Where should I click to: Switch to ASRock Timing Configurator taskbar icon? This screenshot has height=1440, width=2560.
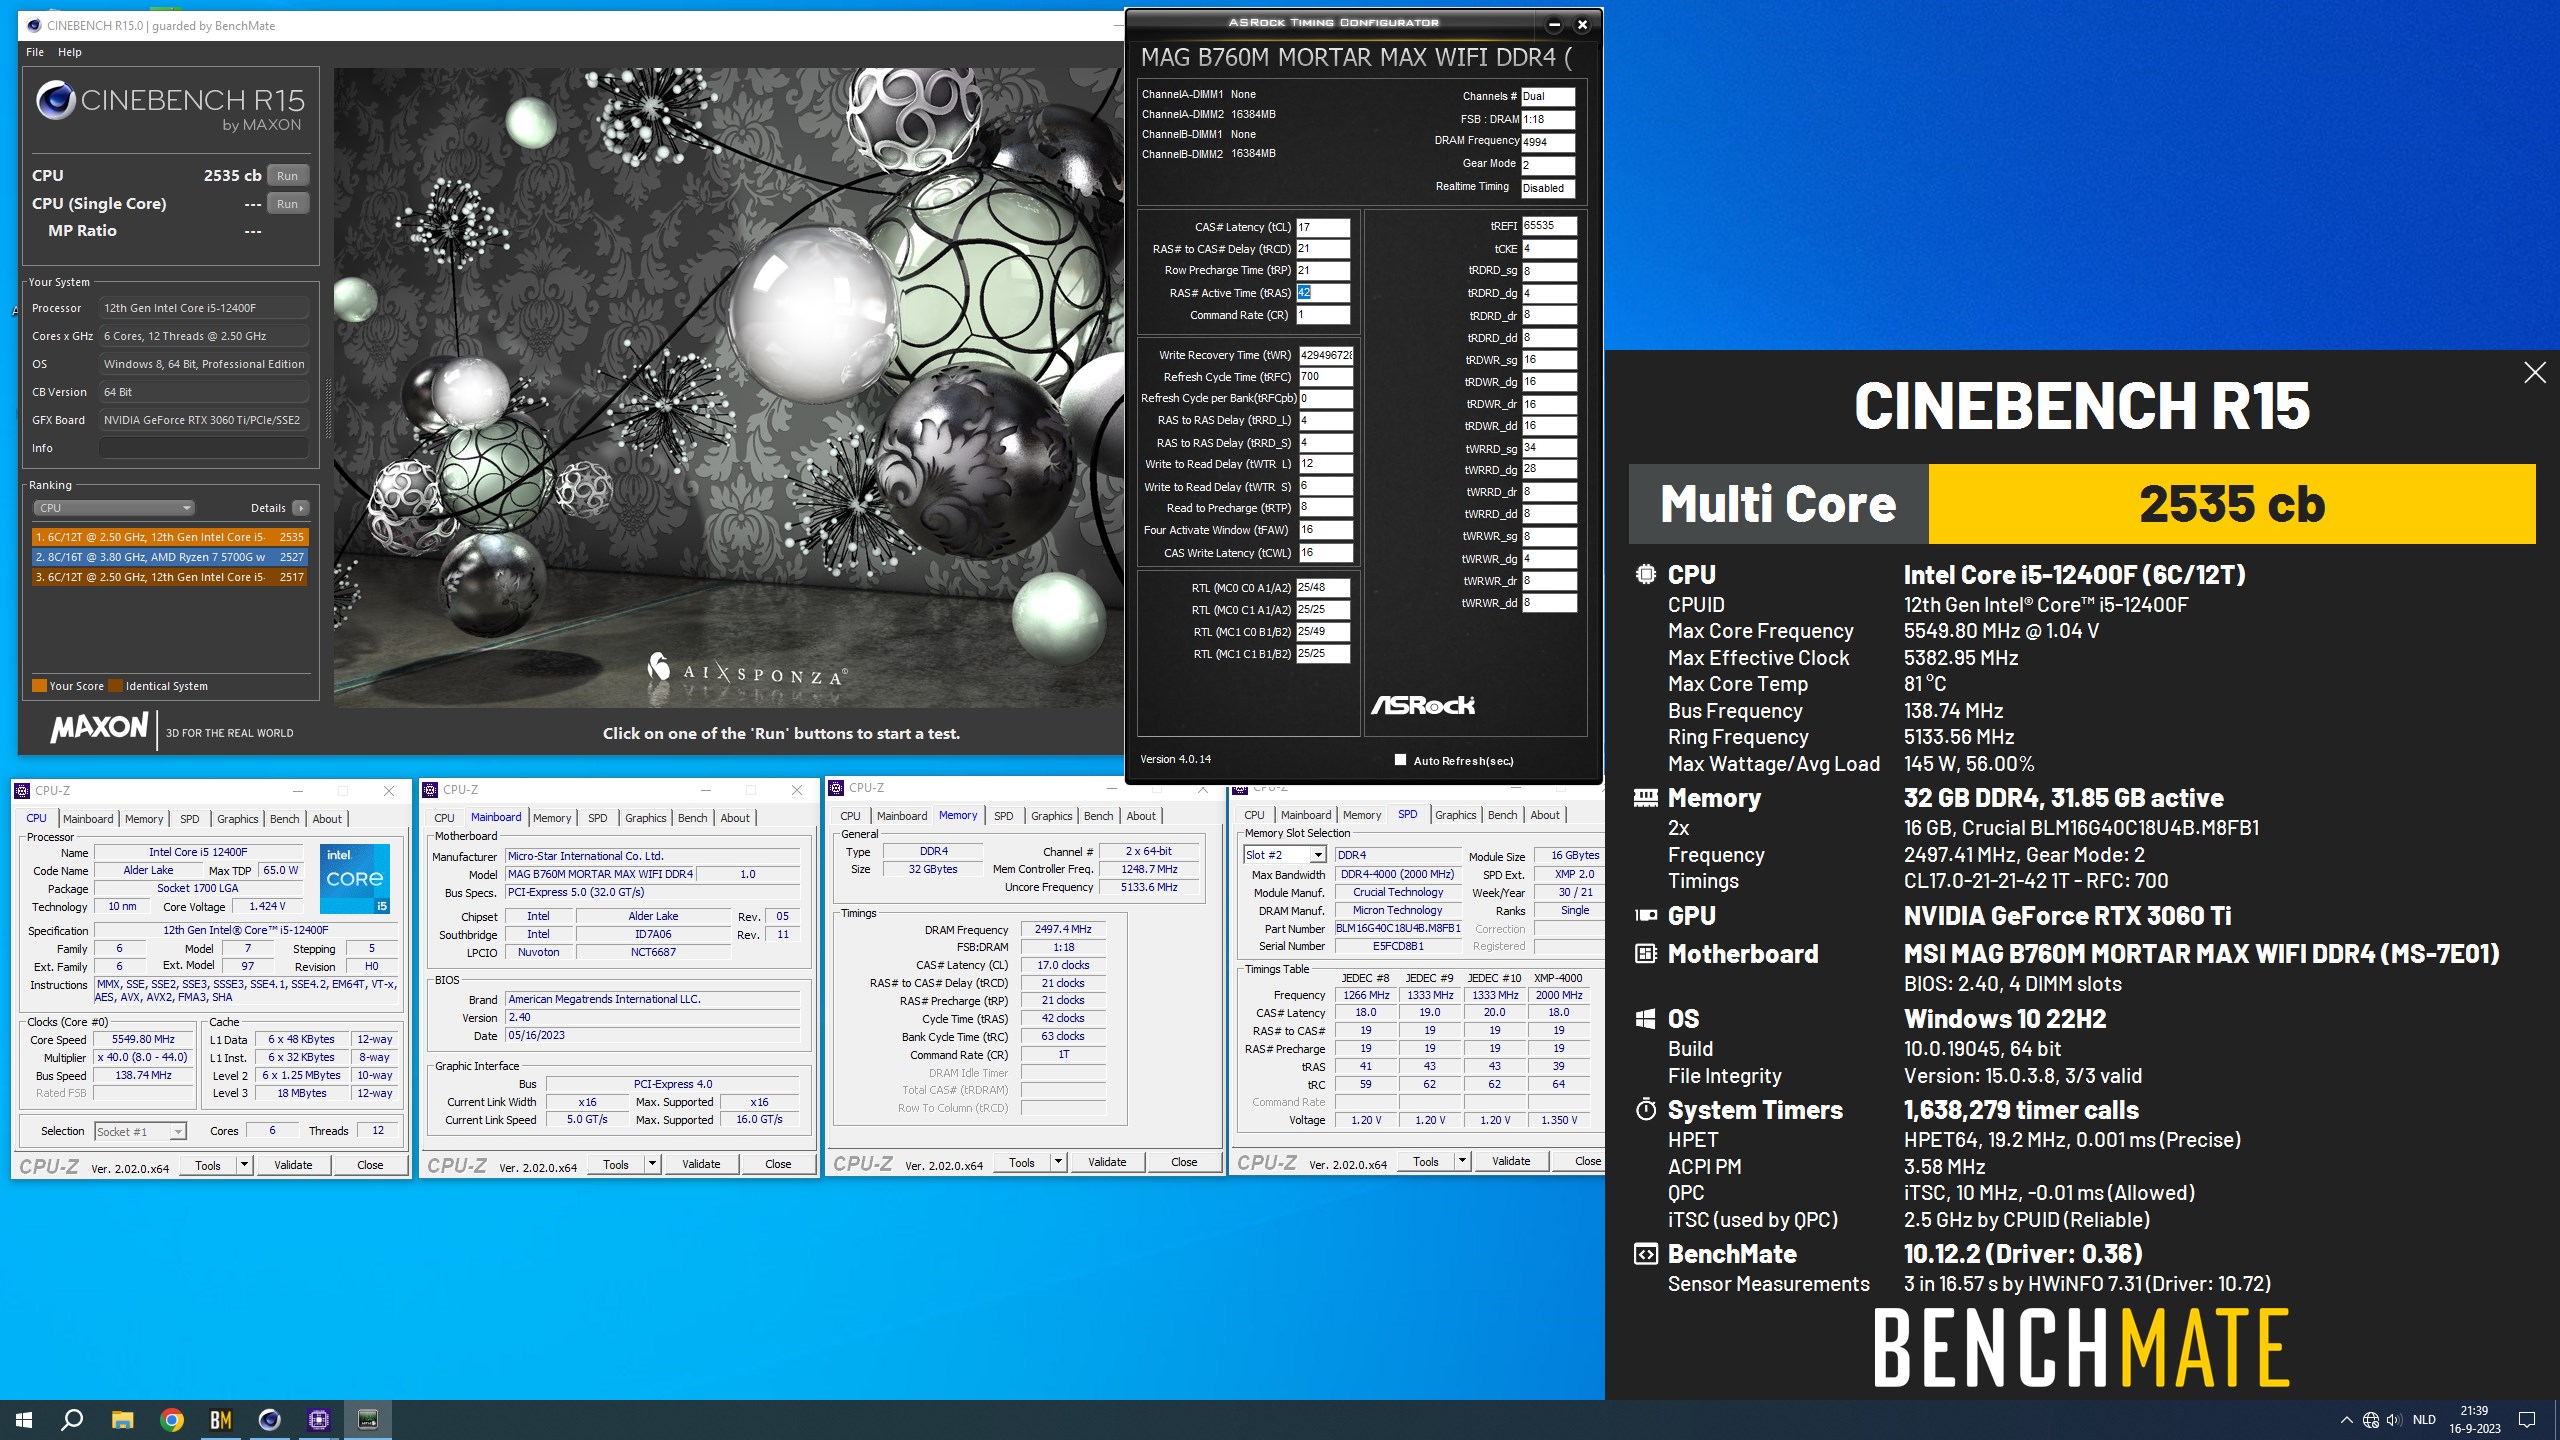pos(368,1419)
